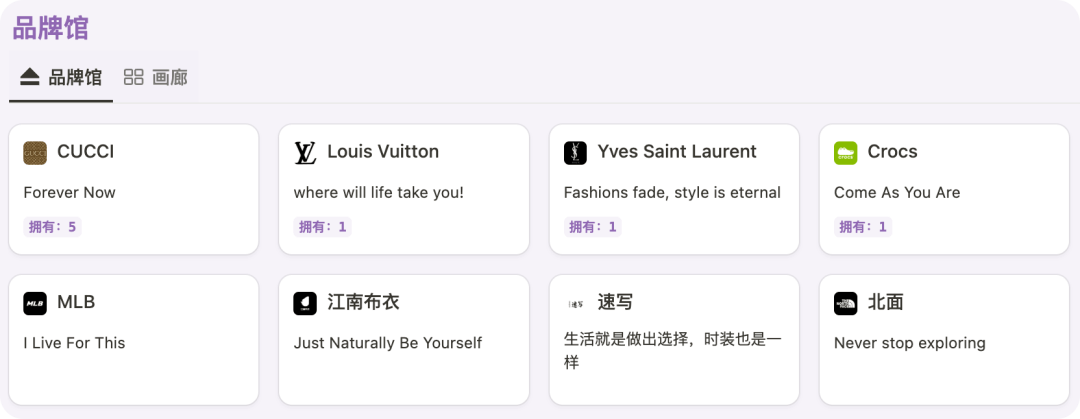Image resolution: width=1080 pixels, height=419 pixels.
Task: Click the Yves Saint Laurent 拥有: 1 tag
Action: coord(593,227)
